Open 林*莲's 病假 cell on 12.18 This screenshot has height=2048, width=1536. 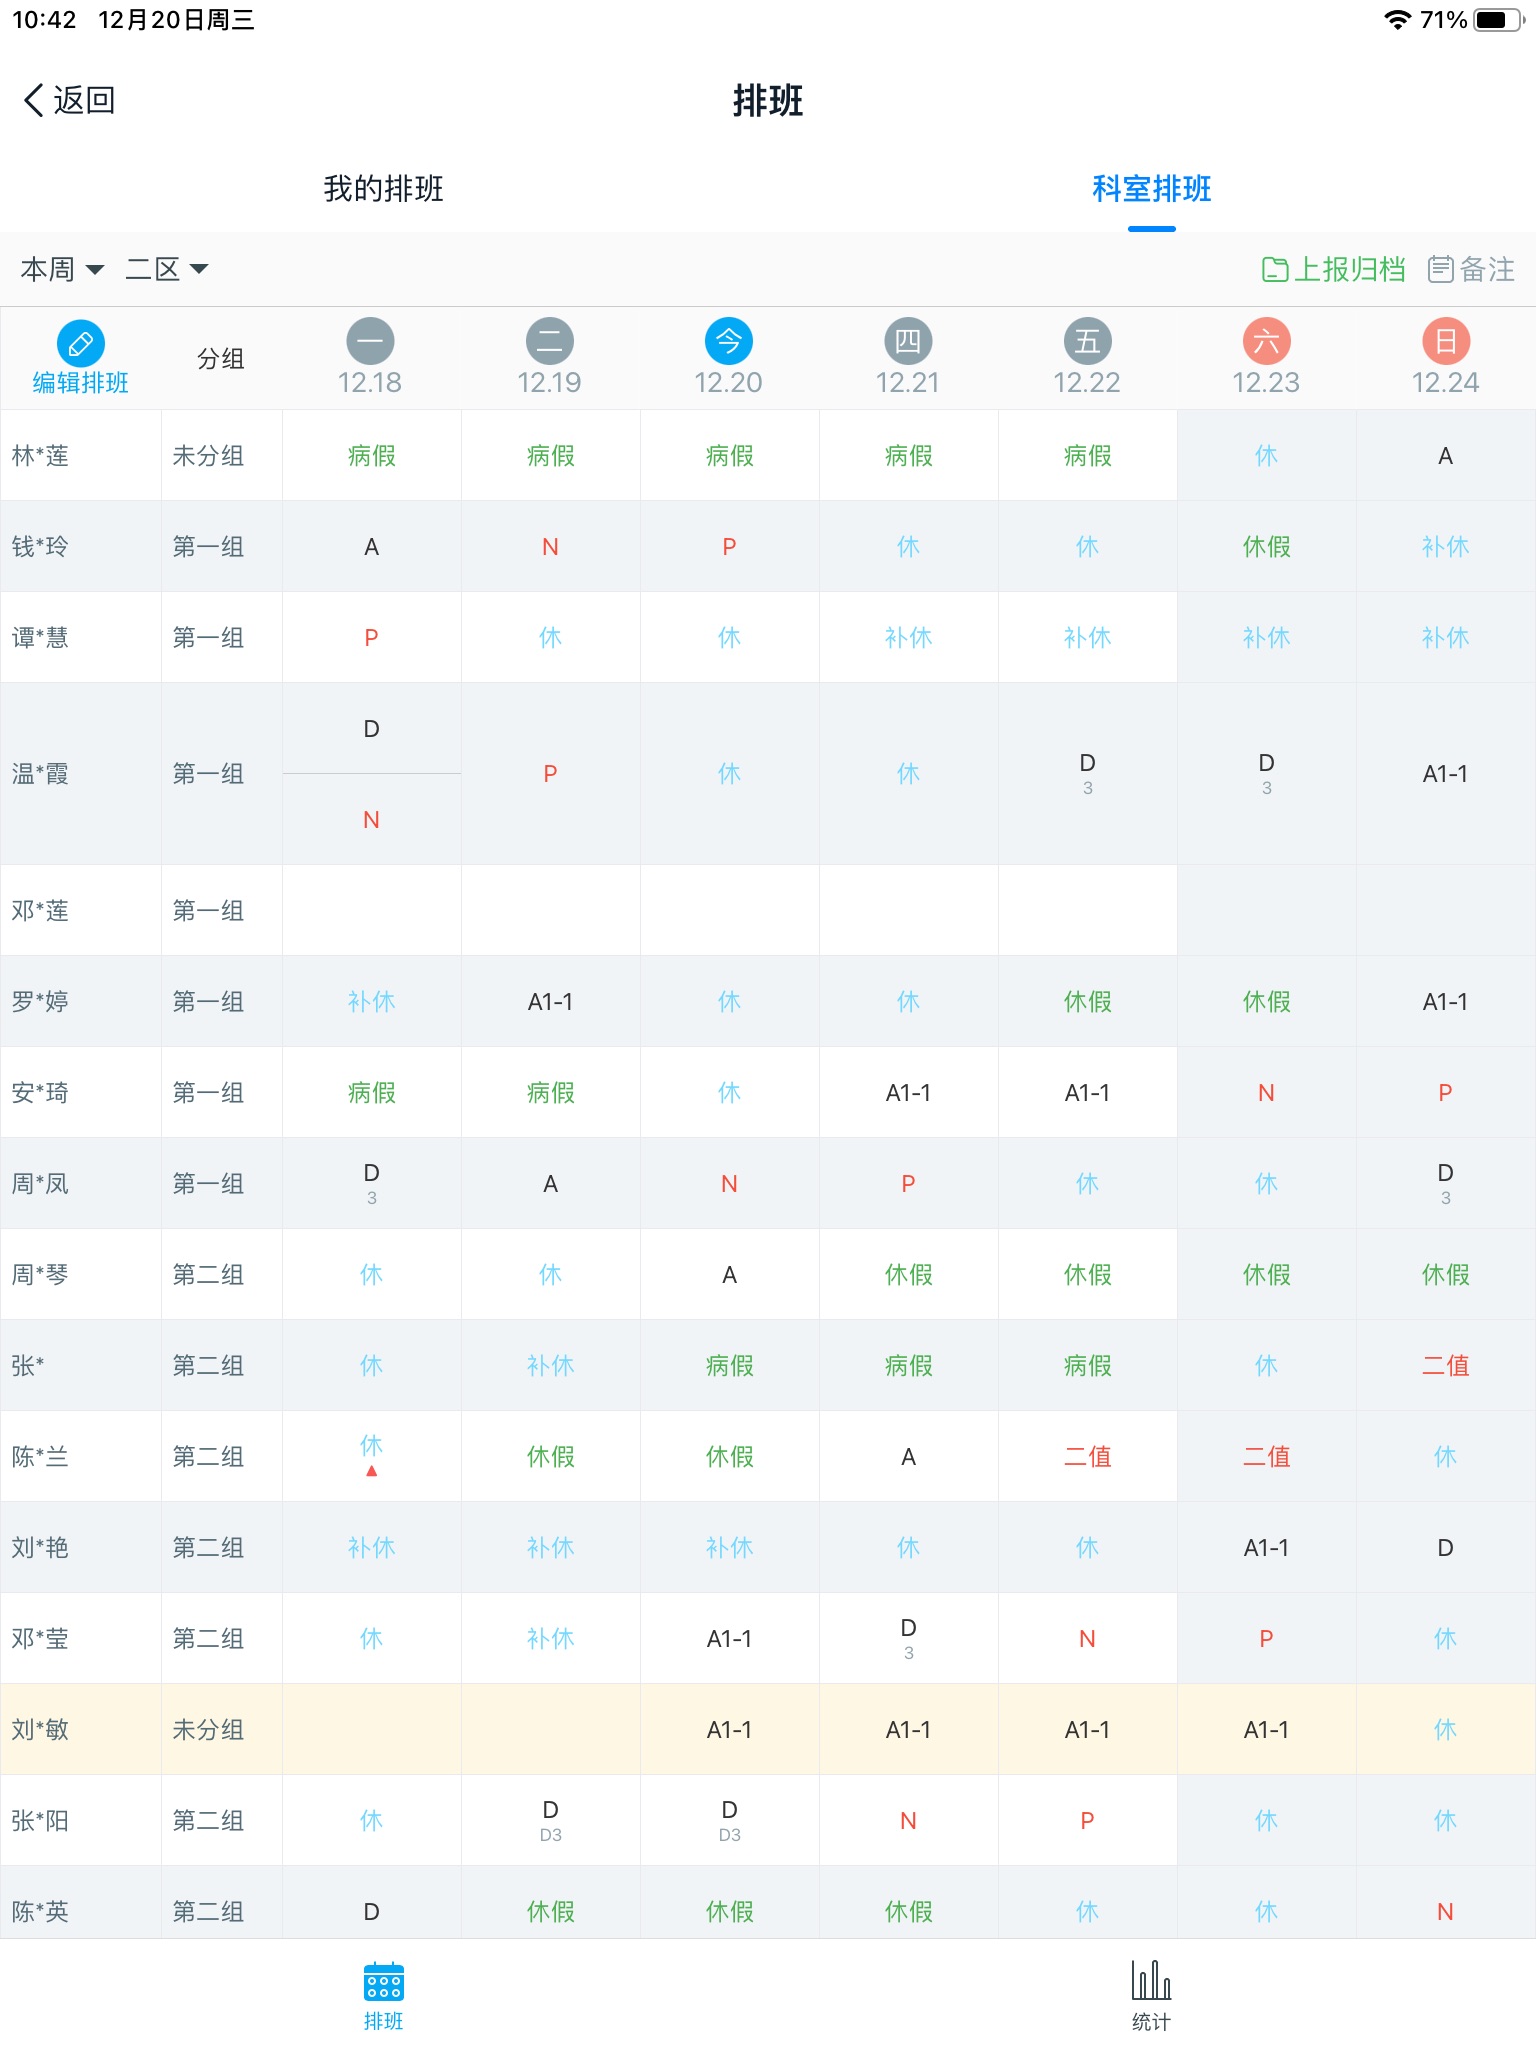[x=371, y=456]
